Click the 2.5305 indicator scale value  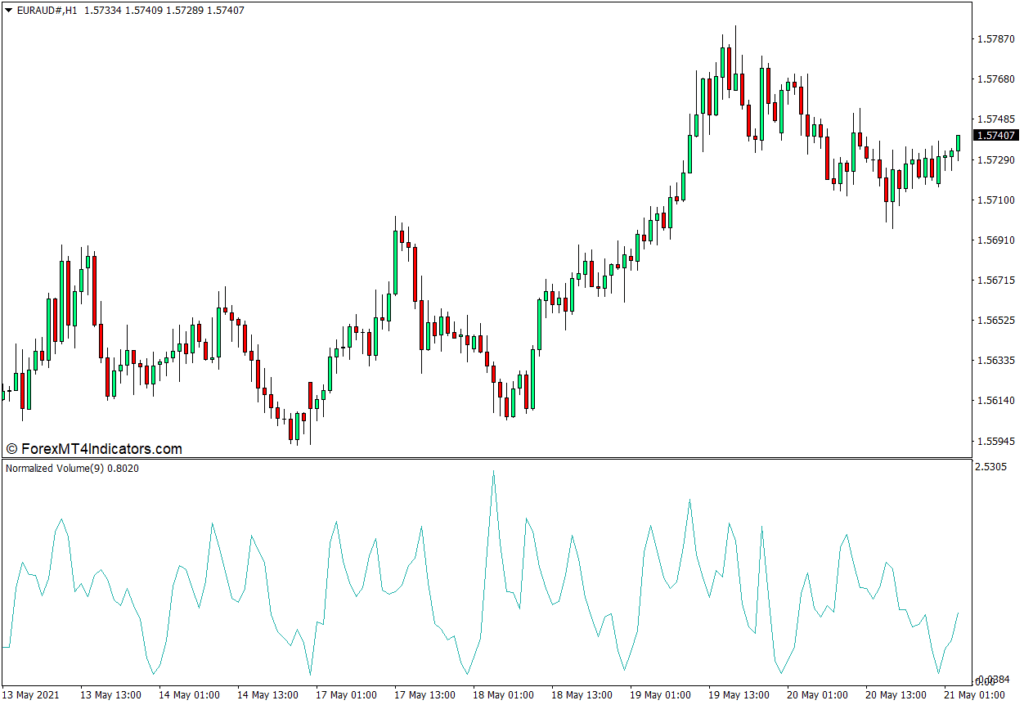pyautogui.click(x=993, y=467)
